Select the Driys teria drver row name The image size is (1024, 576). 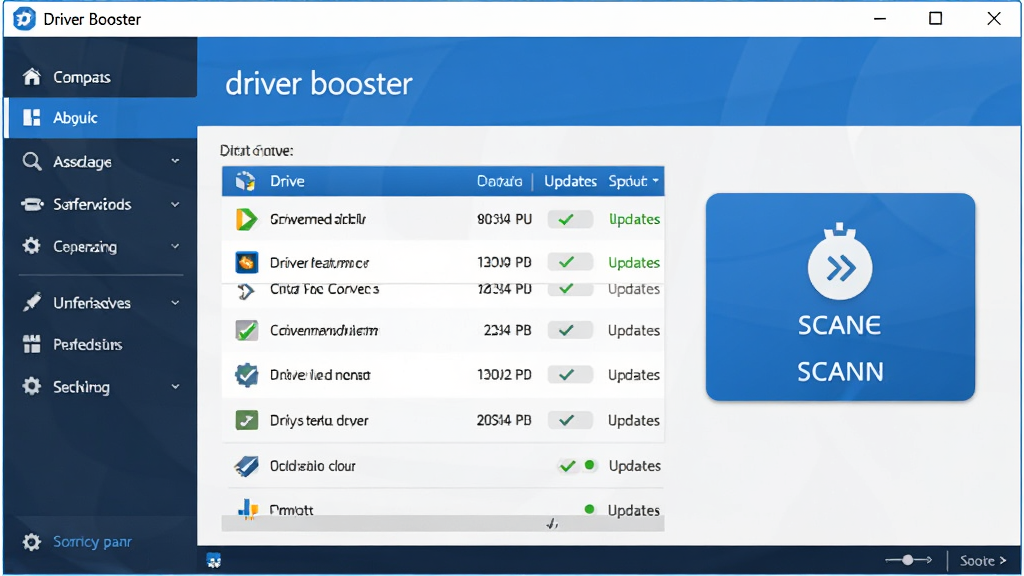(319, 420)
